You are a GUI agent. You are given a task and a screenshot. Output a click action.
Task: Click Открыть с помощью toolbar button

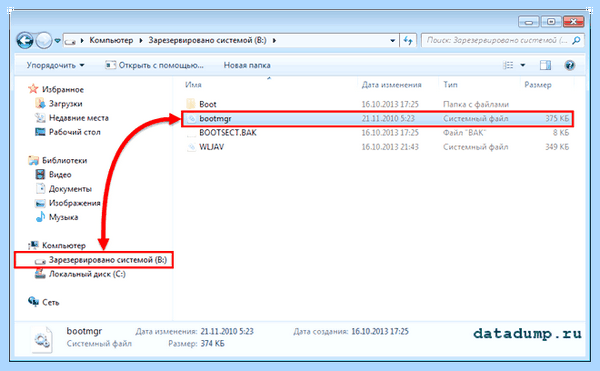(x=155, y=65)
